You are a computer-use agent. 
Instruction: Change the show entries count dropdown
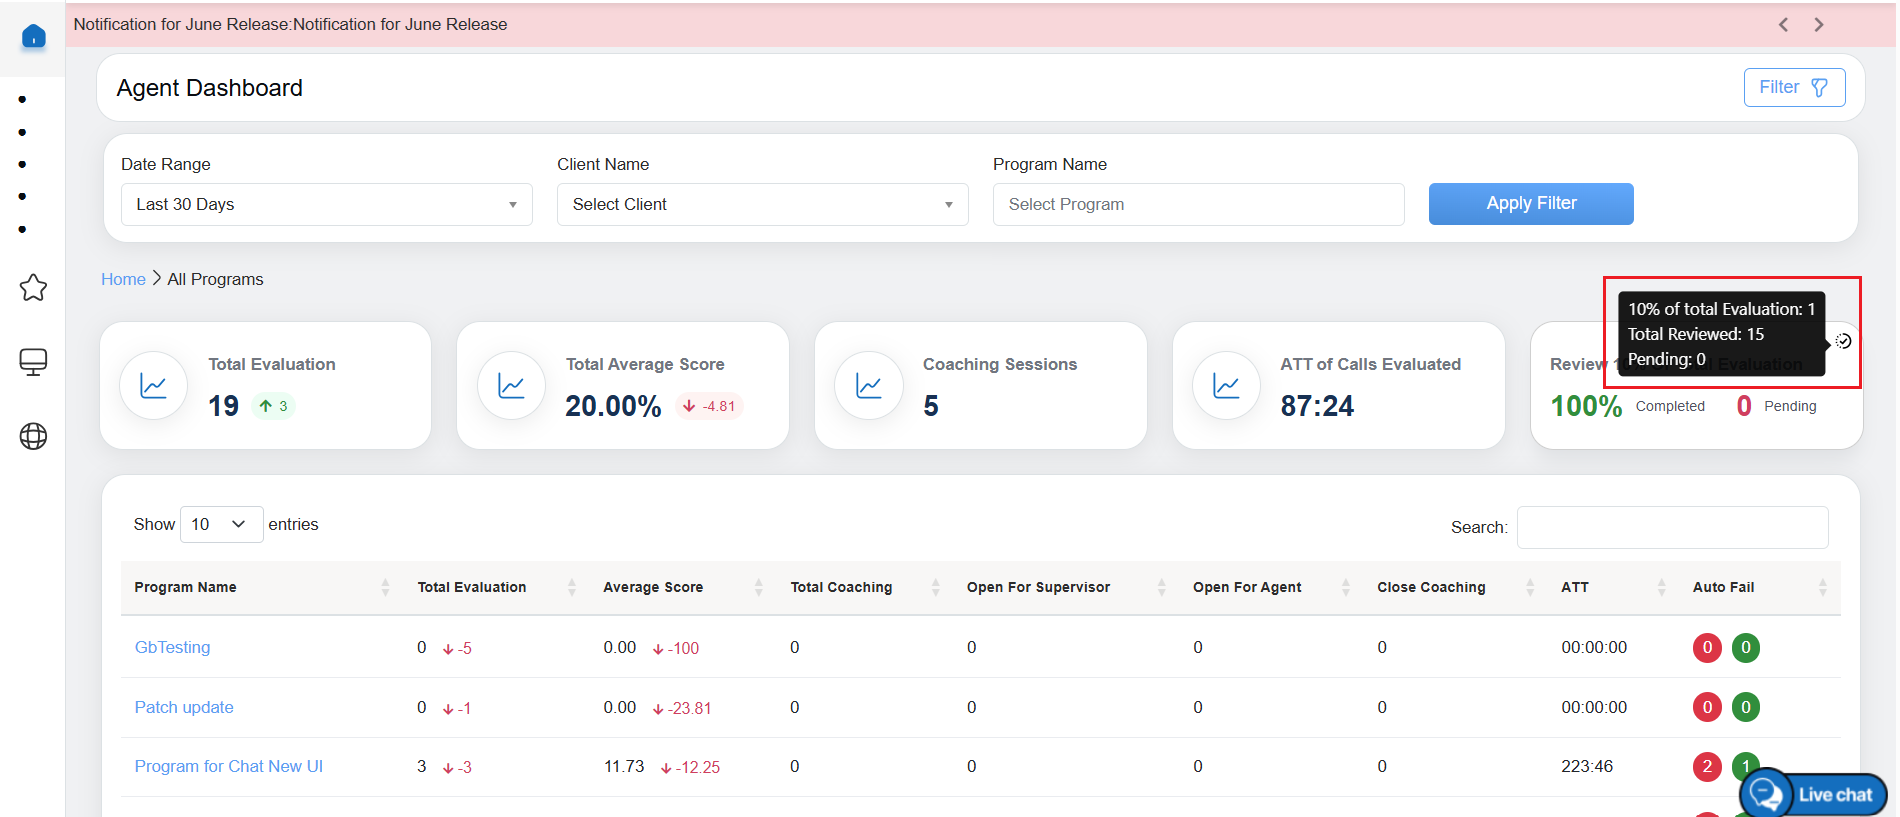pos(220,524)
